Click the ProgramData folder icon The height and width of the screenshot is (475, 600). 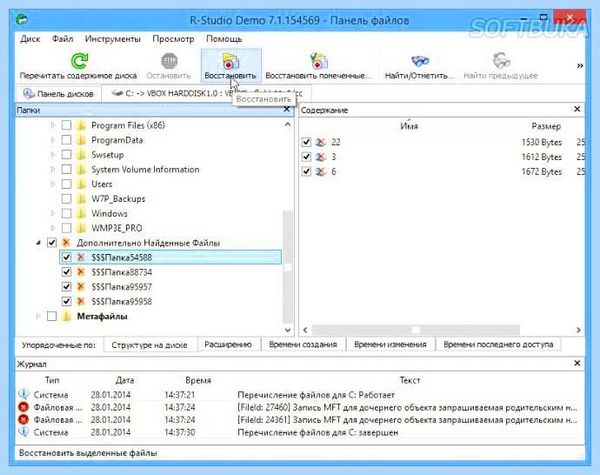click(81, 140)
